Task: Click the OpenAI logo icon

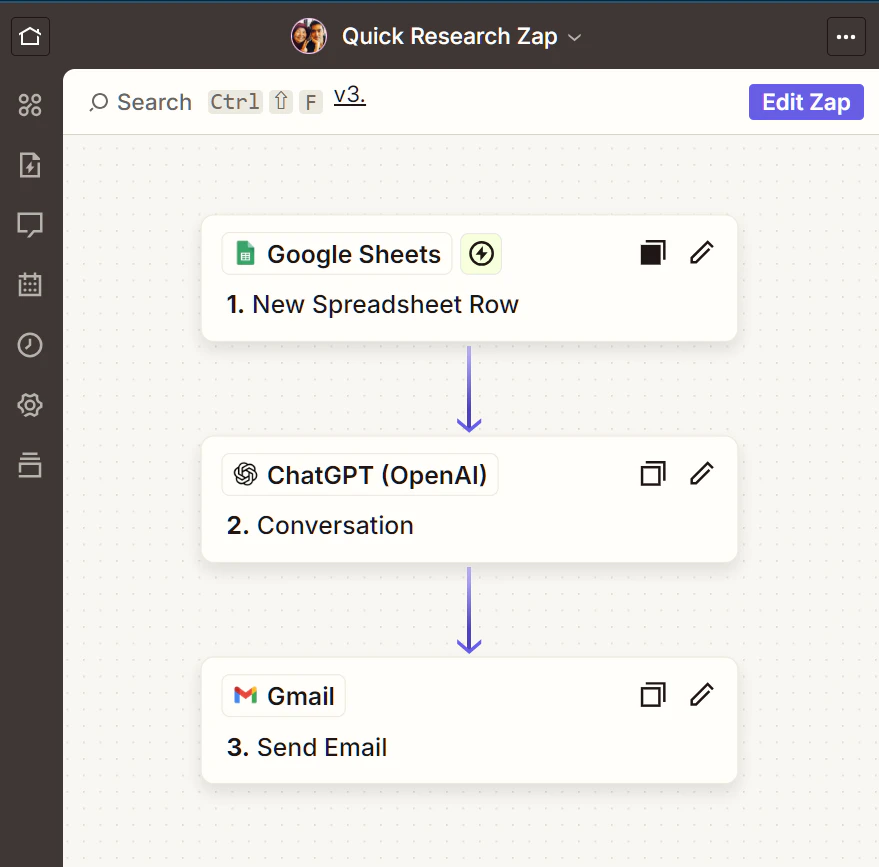Action: point(245,474)
